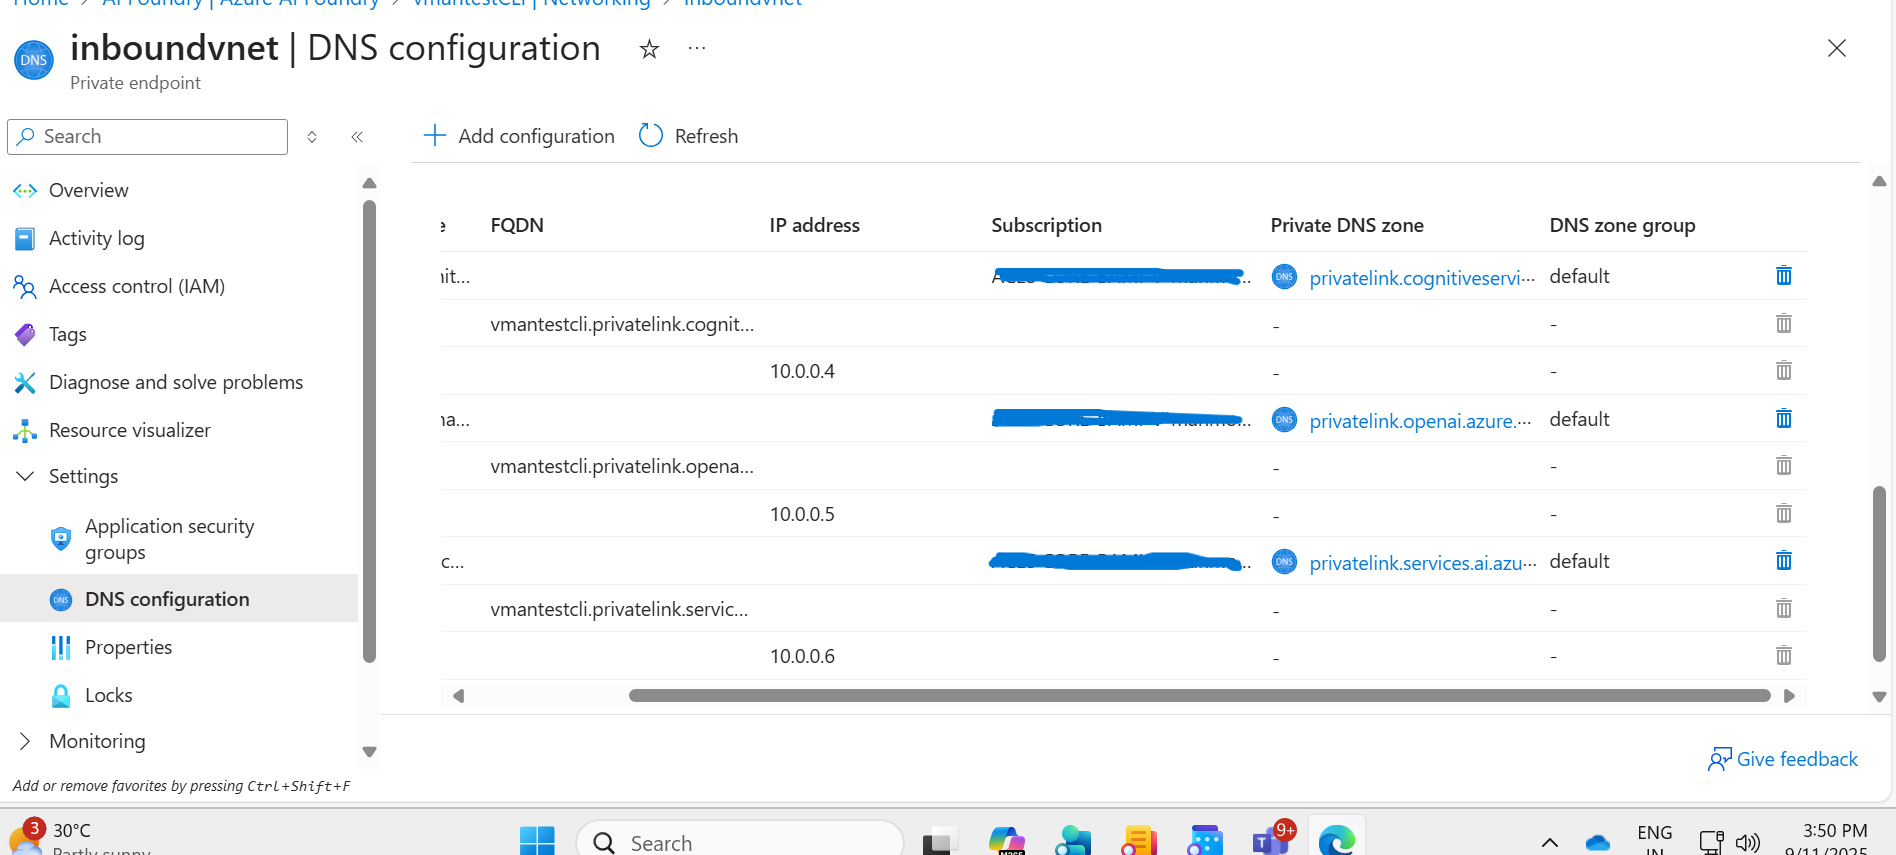
Task: Select the 10.0.0.4 IP address cell
Action: pos(802,371)
